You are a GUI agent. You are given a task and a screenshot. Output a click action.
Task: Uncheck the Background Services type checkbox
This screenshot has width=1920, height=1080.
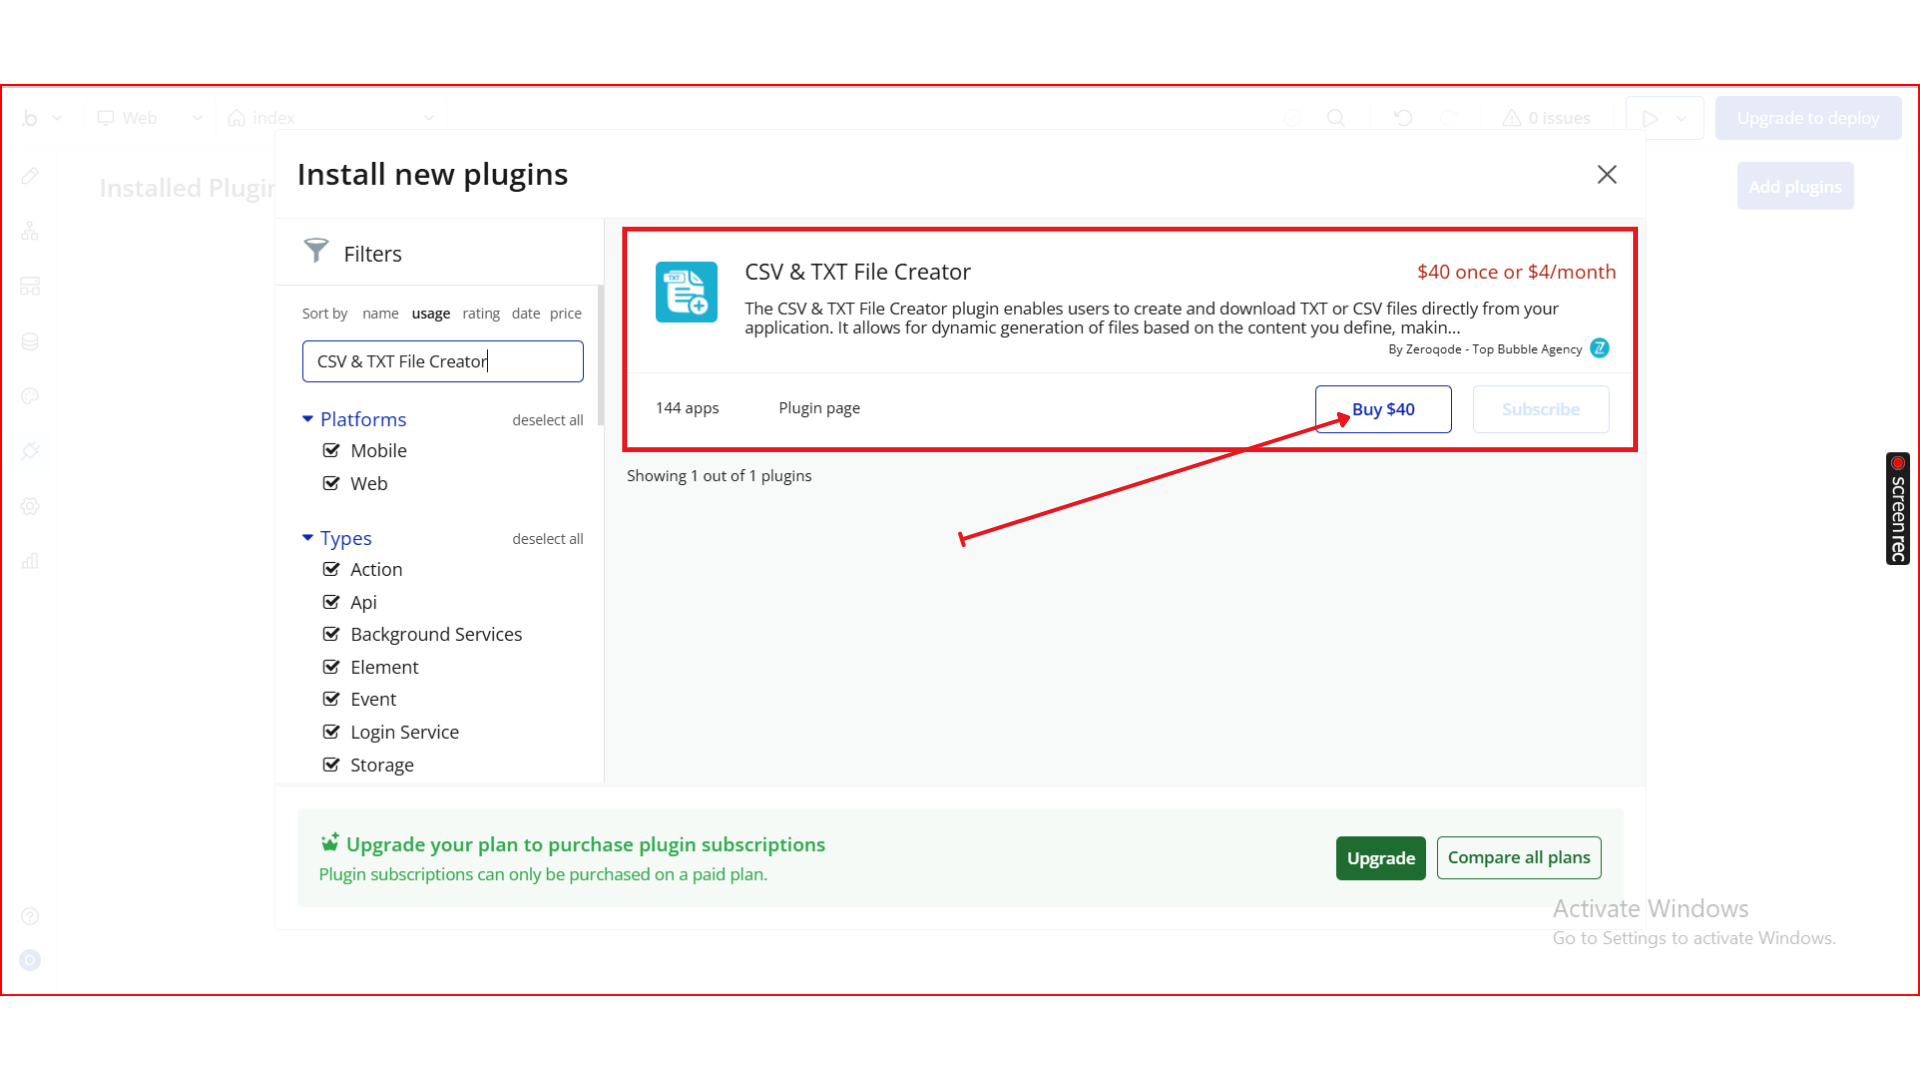pyautogui.click(x=331, y=634)
